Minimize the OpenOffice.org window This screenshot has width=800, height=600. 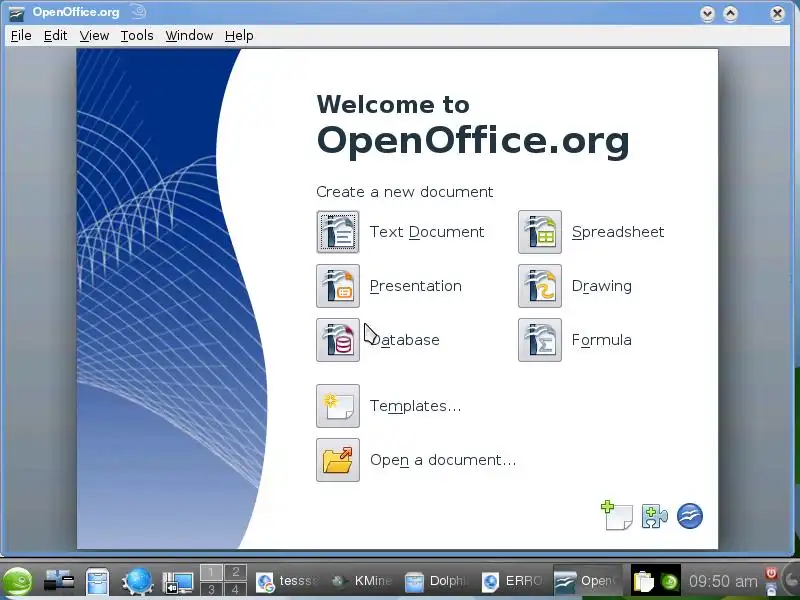[x=707, y=13]
